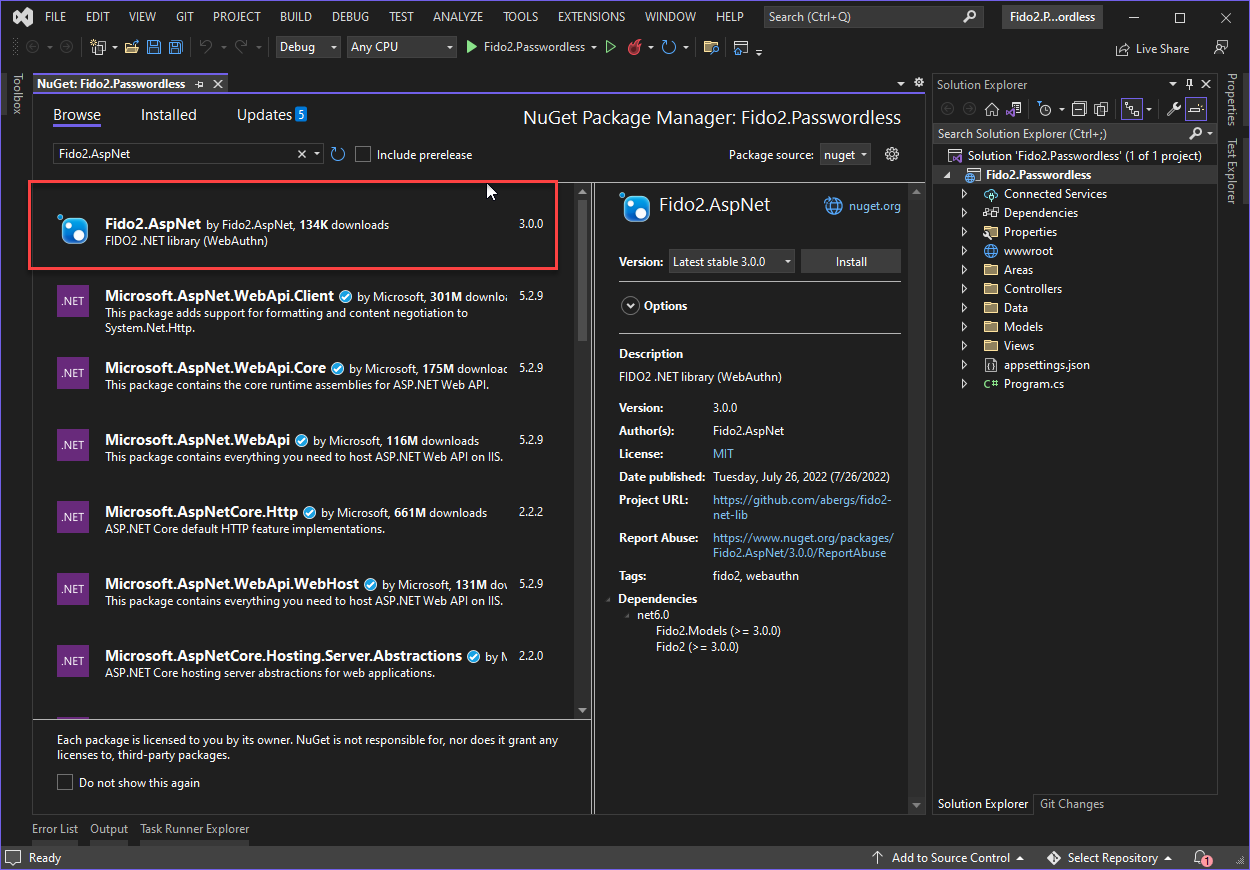Viewport: 1250px width, 870px height.
Task: Switch to the Installed tab
Action: (168, 115)
